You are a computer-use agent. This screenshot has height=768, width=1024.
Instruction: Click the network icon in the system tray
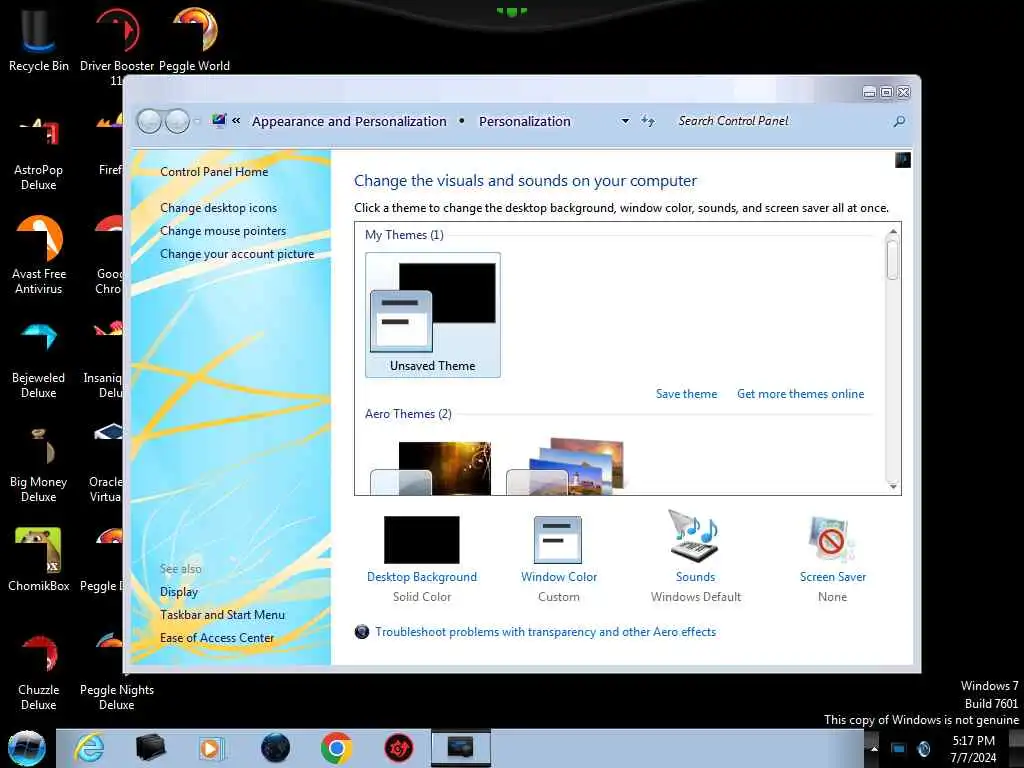tap(898, 749)
